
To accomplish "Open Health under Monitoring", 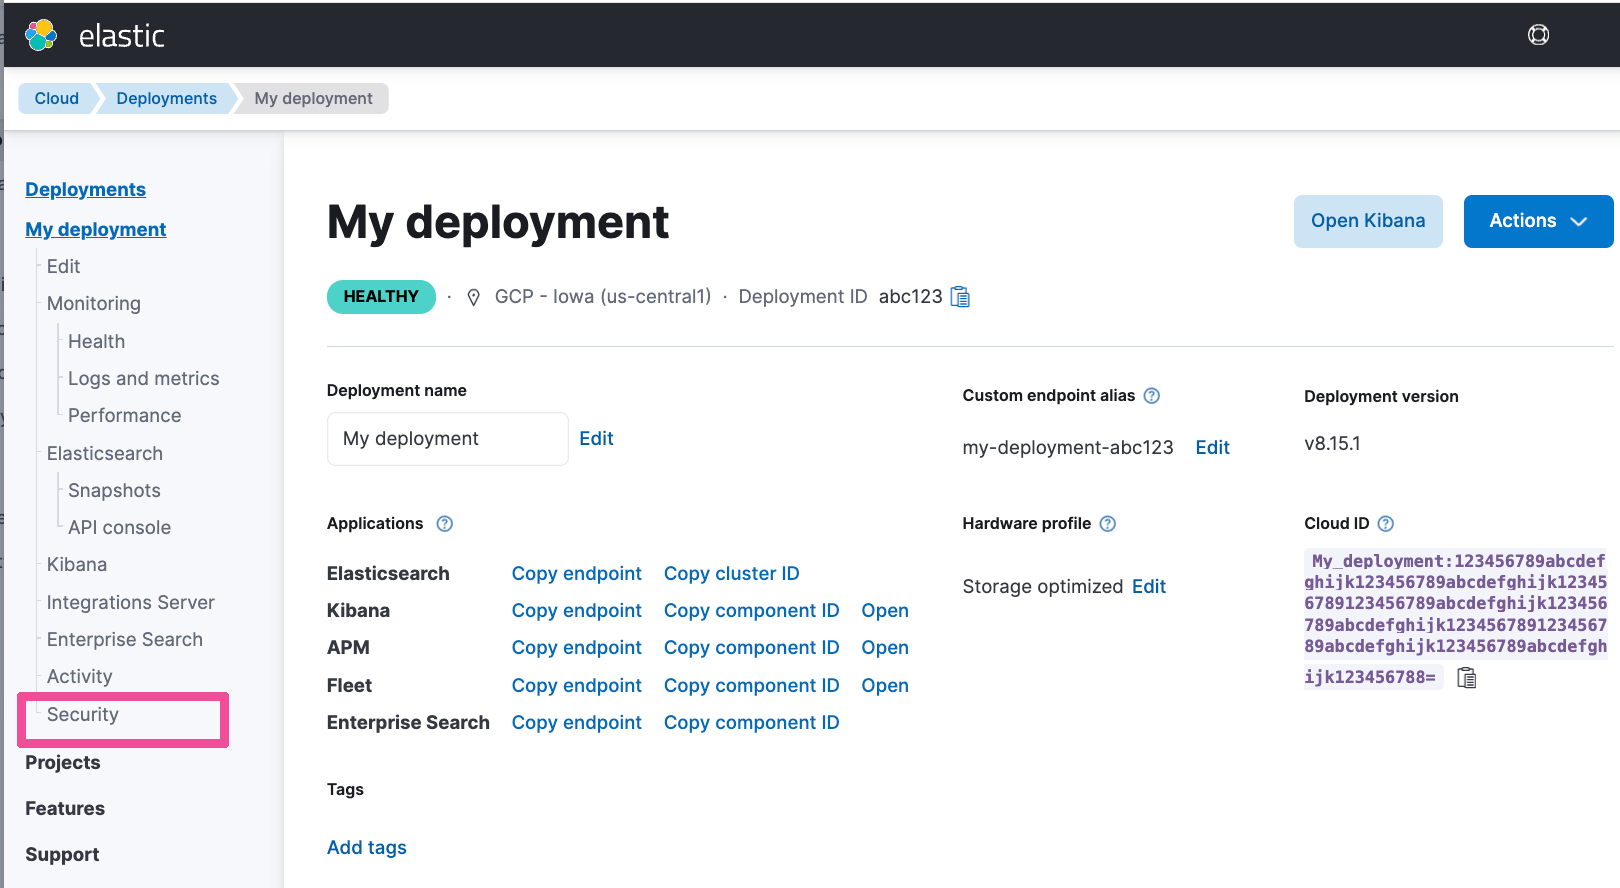I will [96, 342].
